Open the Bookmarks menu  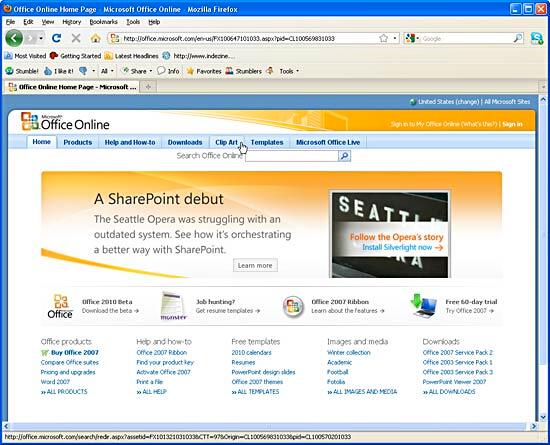coord(103,22)
